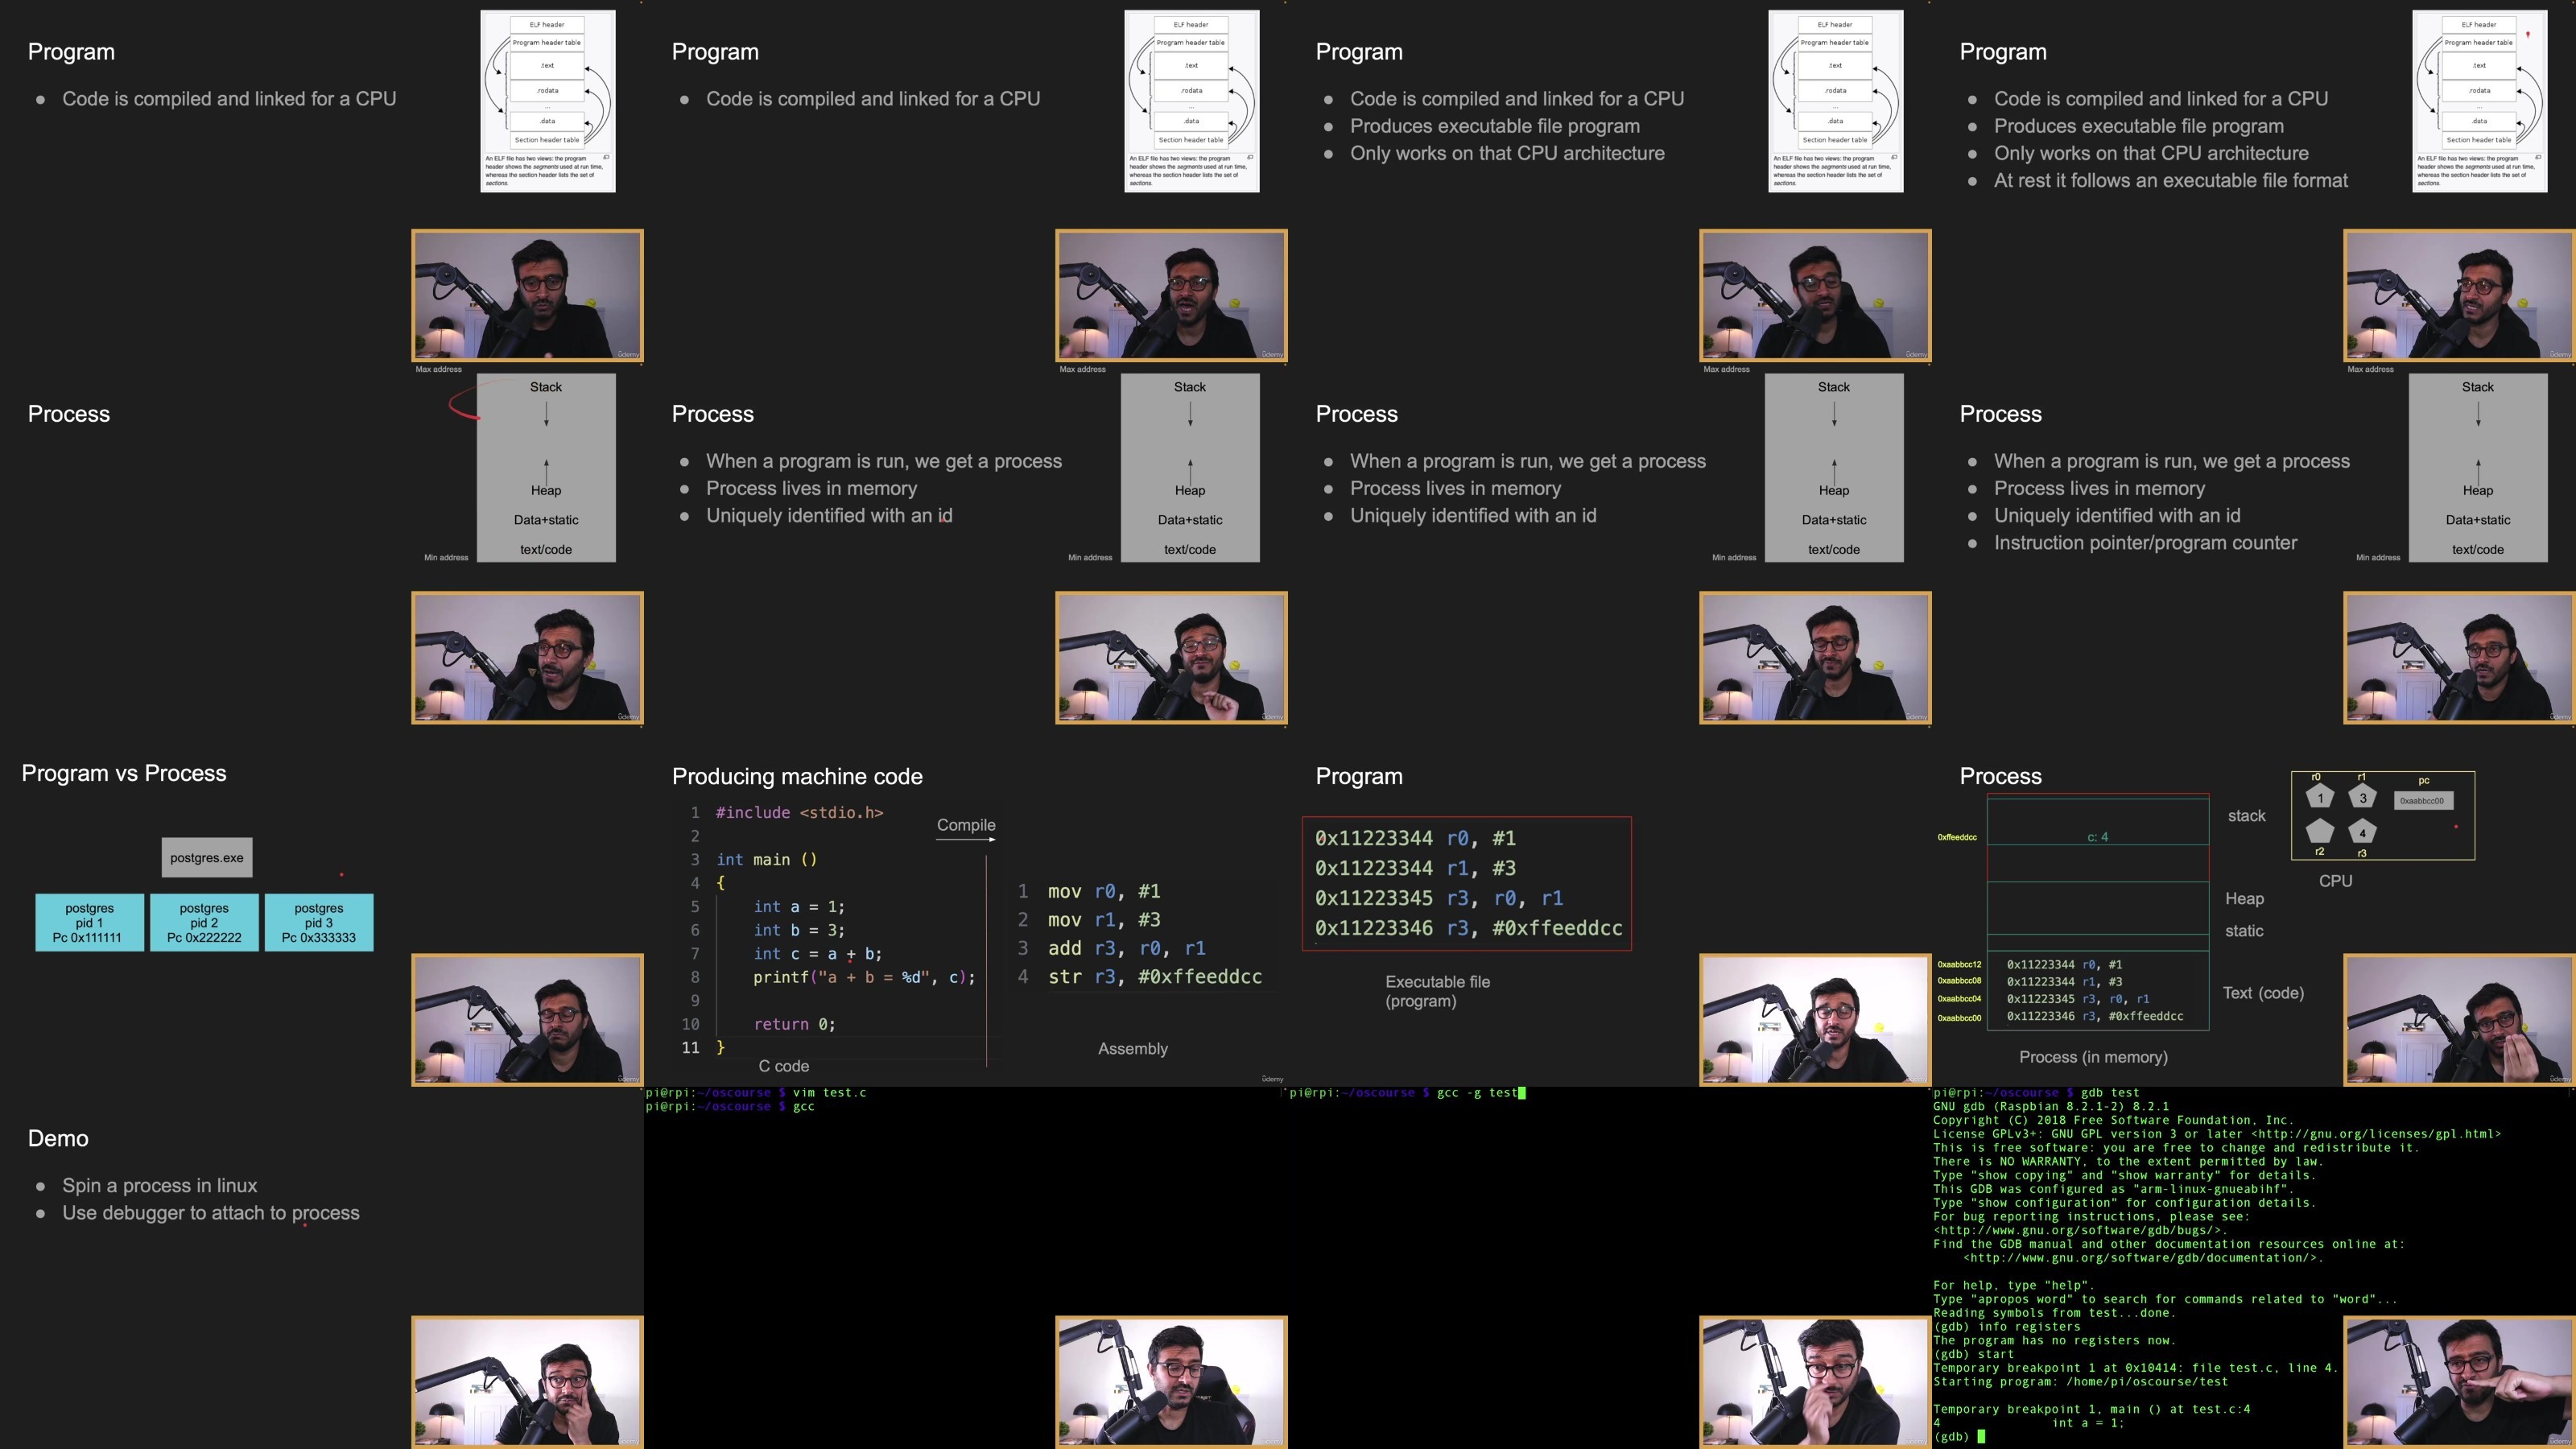Select assembly line 'mov r0, #1'
This screenshot has height=1449, width=2576.
click(1104, 891)
